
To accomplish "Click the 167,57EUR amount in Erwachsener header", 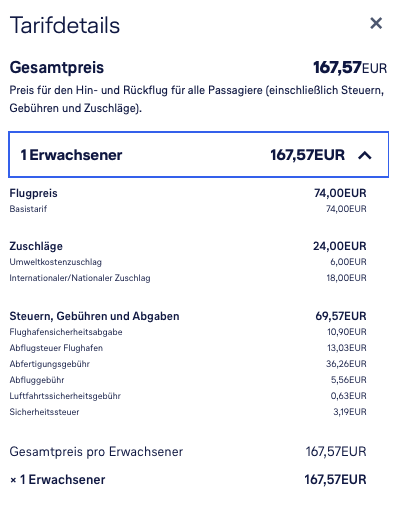I will [307, 155].
